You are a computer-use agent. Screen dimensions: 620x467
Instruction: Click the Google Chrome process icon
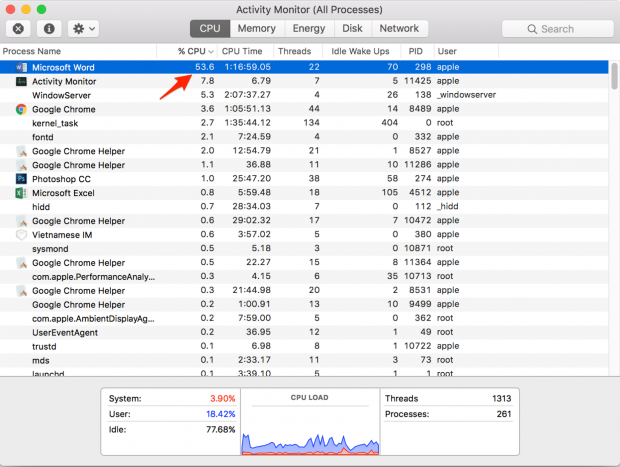click(x=21, y=109)
